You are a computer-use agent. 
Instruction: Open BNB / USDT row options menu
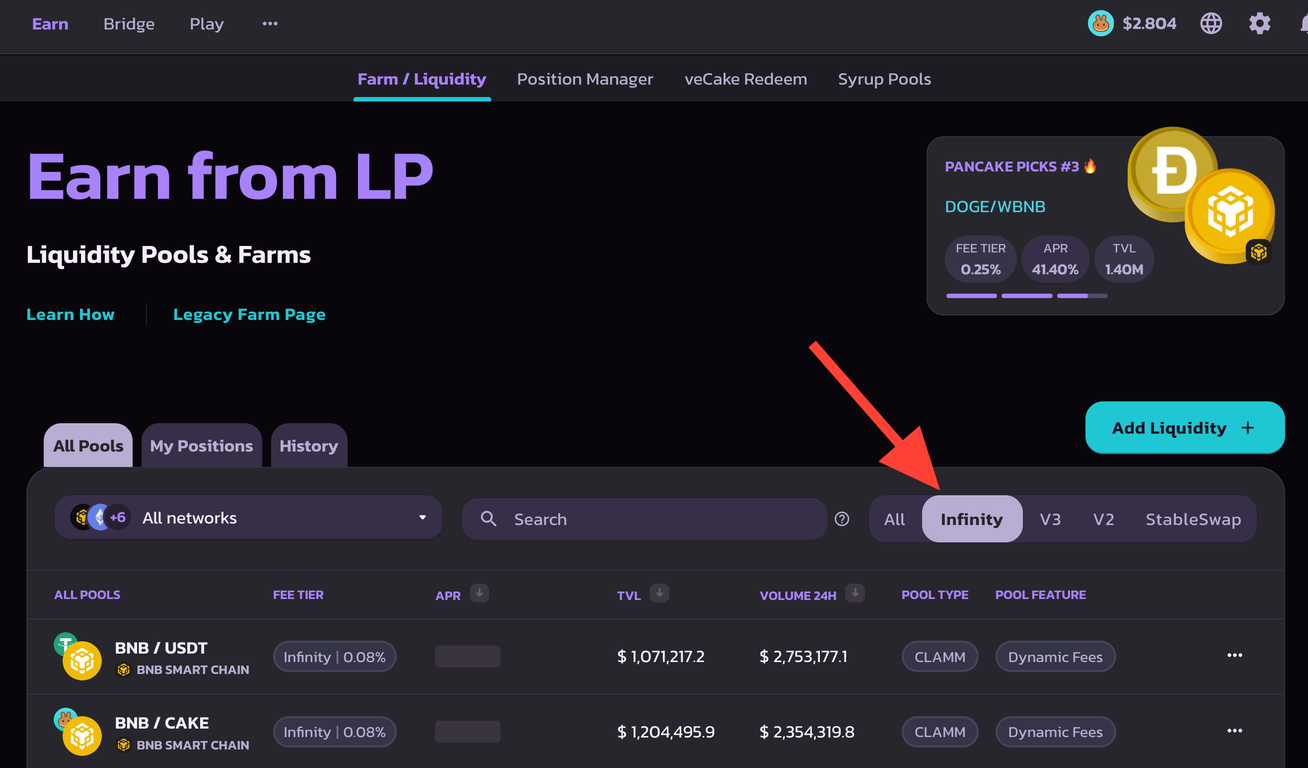1235,656
